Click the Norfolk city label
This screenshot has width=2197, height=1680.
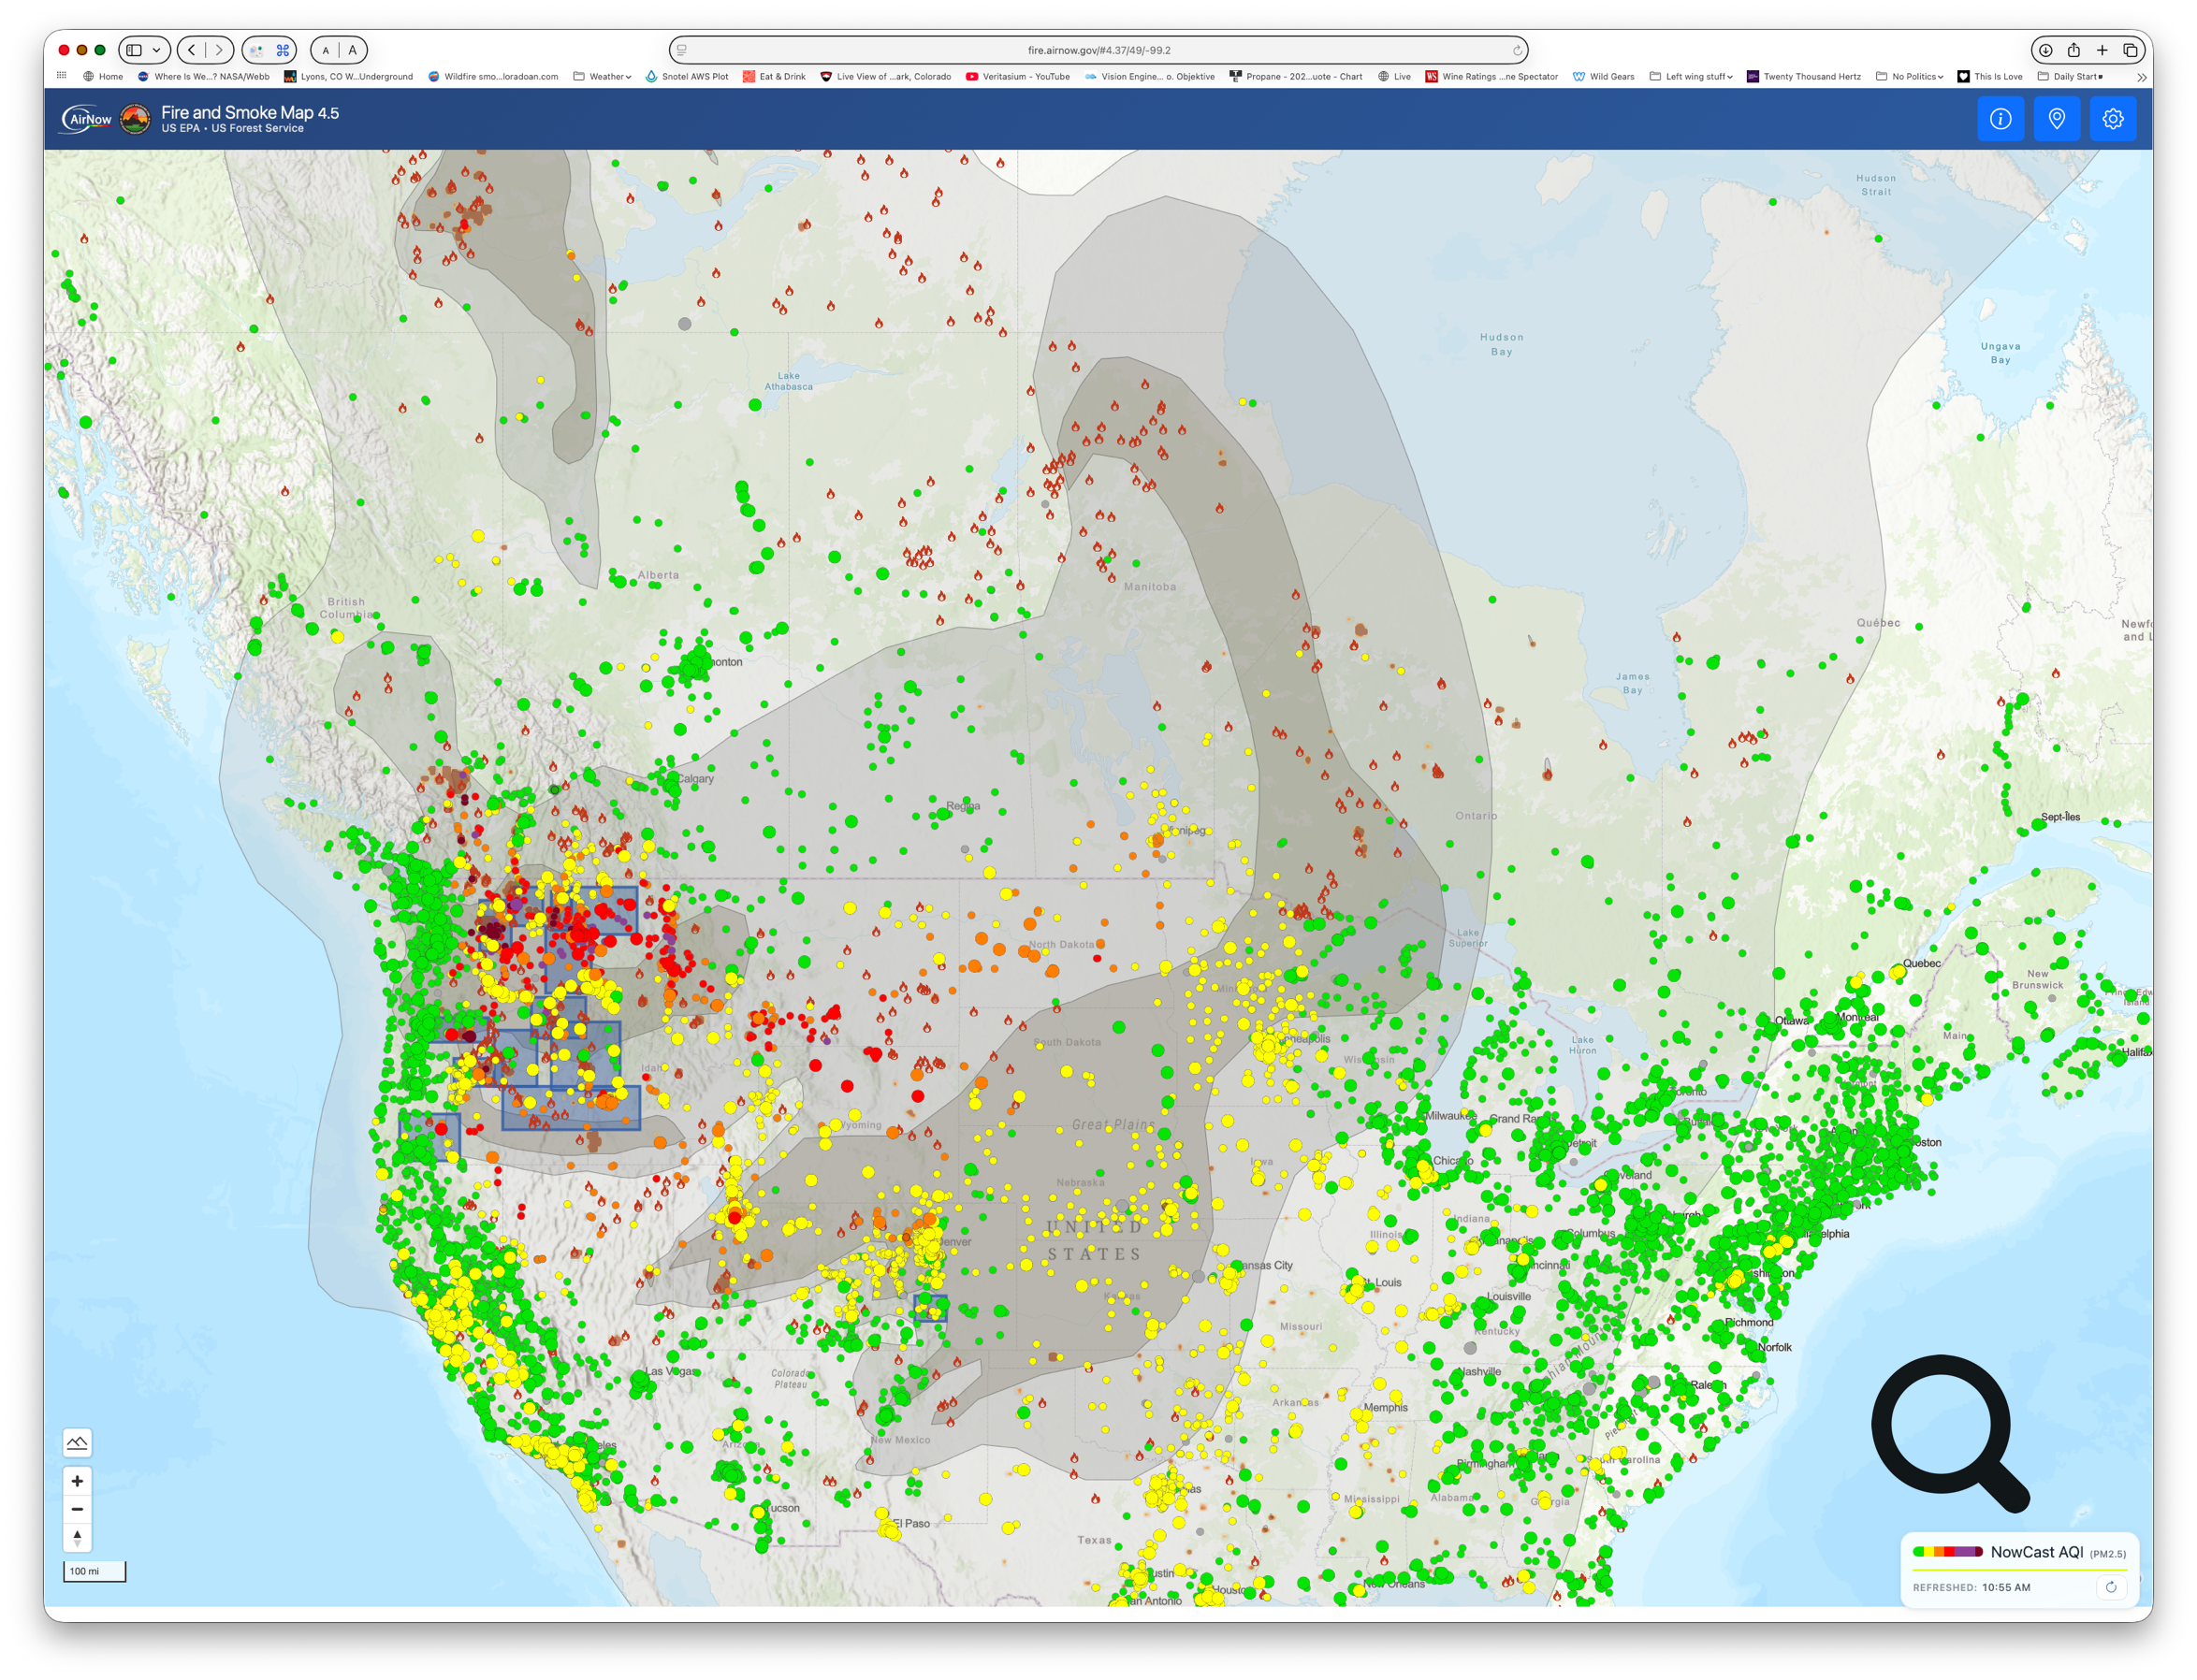pos(1775,1347)
